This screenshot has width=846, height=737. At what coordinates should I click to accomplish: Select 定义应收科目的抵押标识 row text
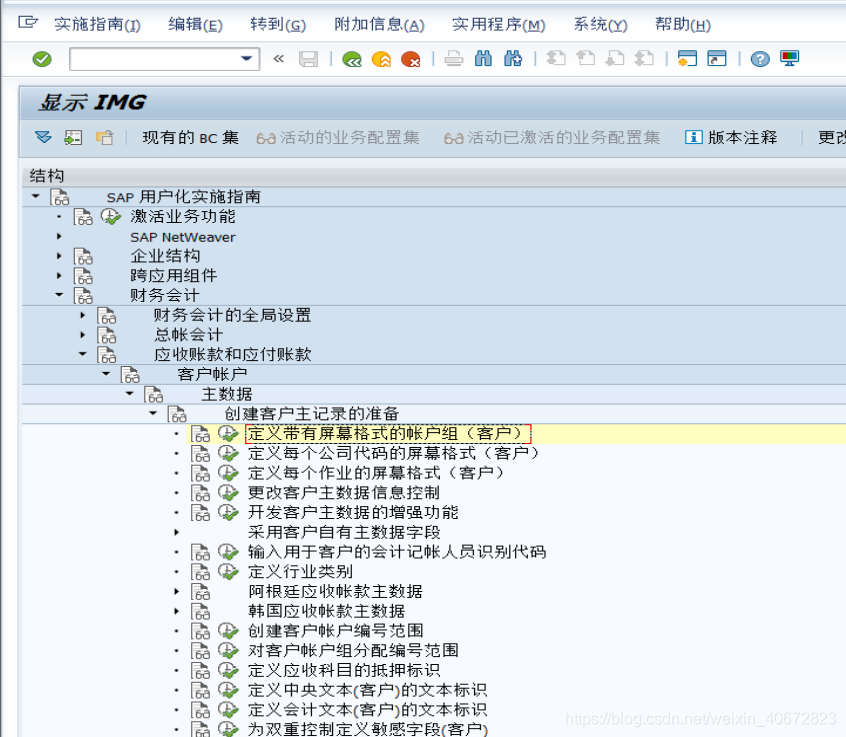pos(344,670)
